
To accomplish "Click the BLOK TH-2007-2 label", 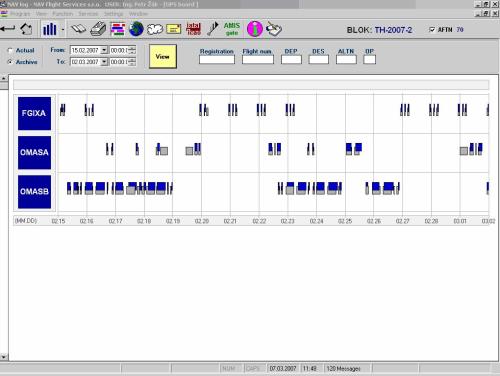I will (x=379, y=30).
